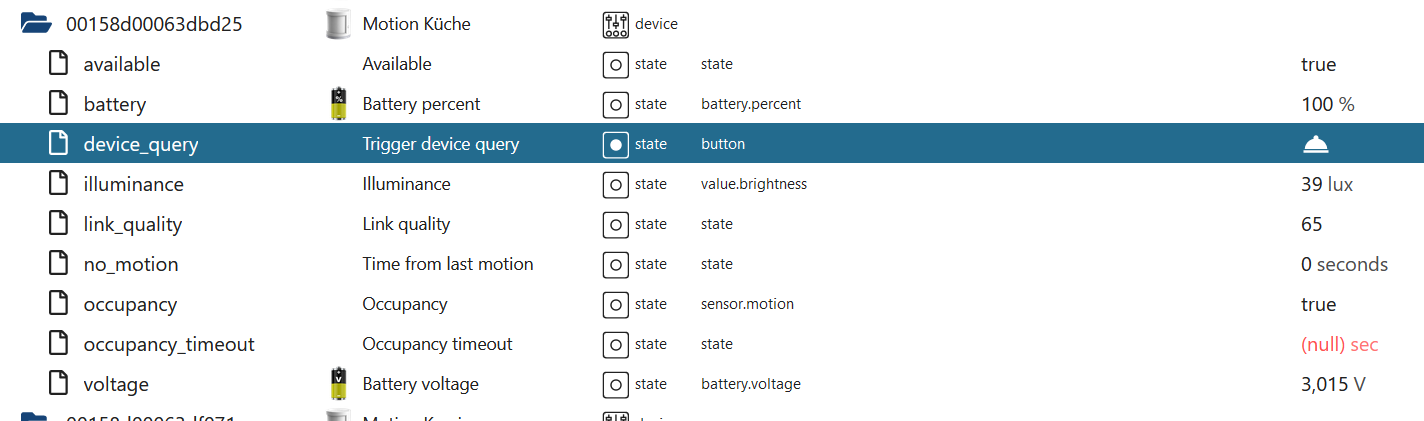Click the occupancy state type icon

tap(615, 304)
